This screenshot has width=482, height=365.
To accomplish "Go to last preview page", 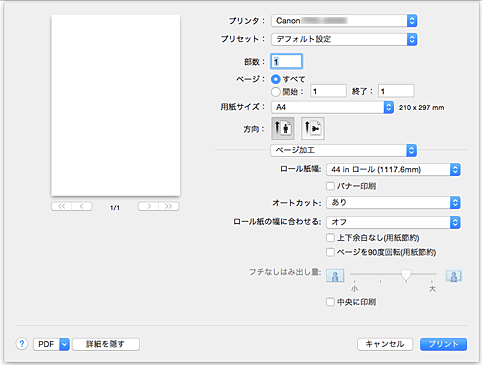I will (x=169, y=206).
